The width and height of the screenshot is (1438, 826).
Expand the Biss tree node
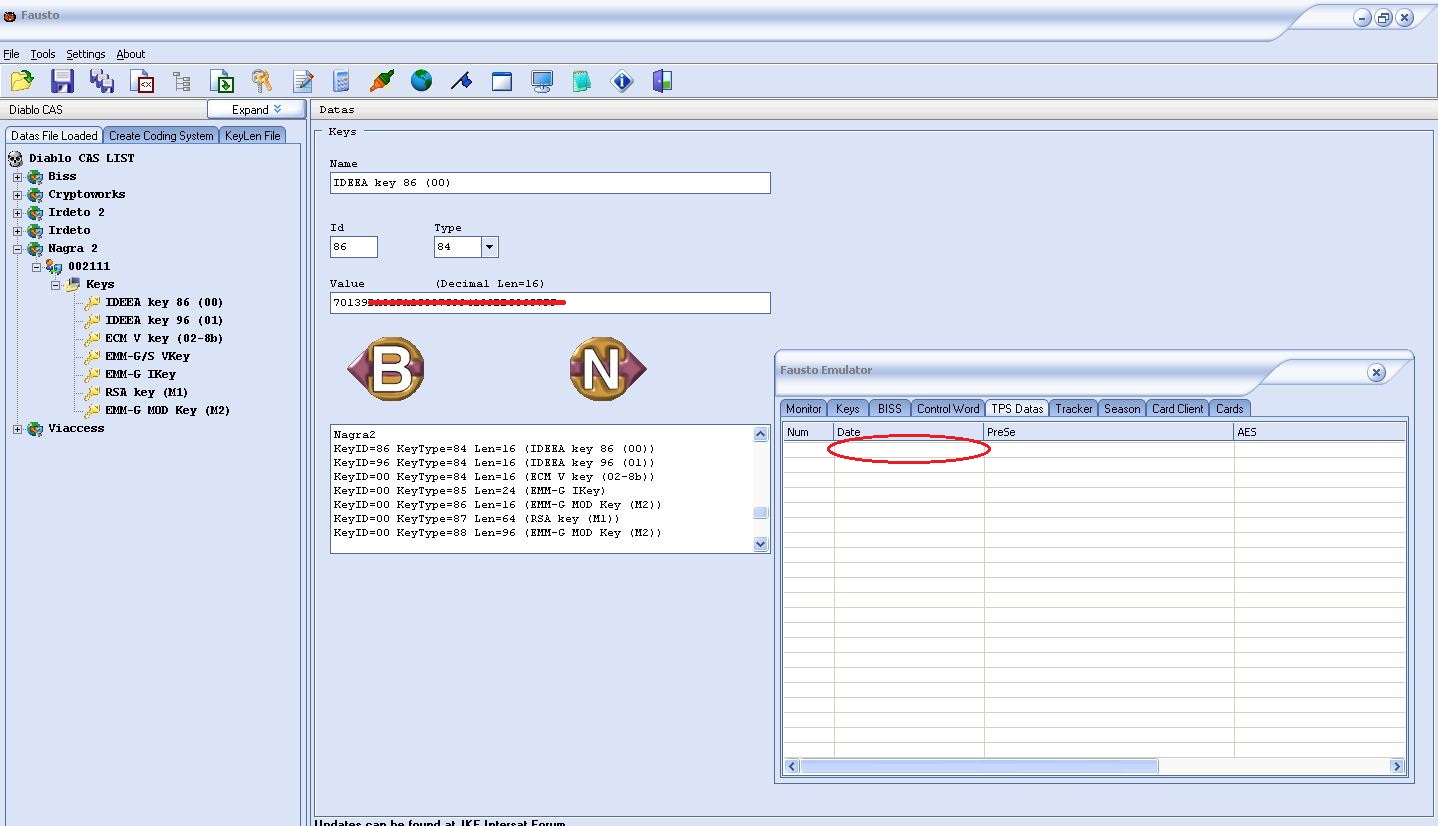pos(17,177)
